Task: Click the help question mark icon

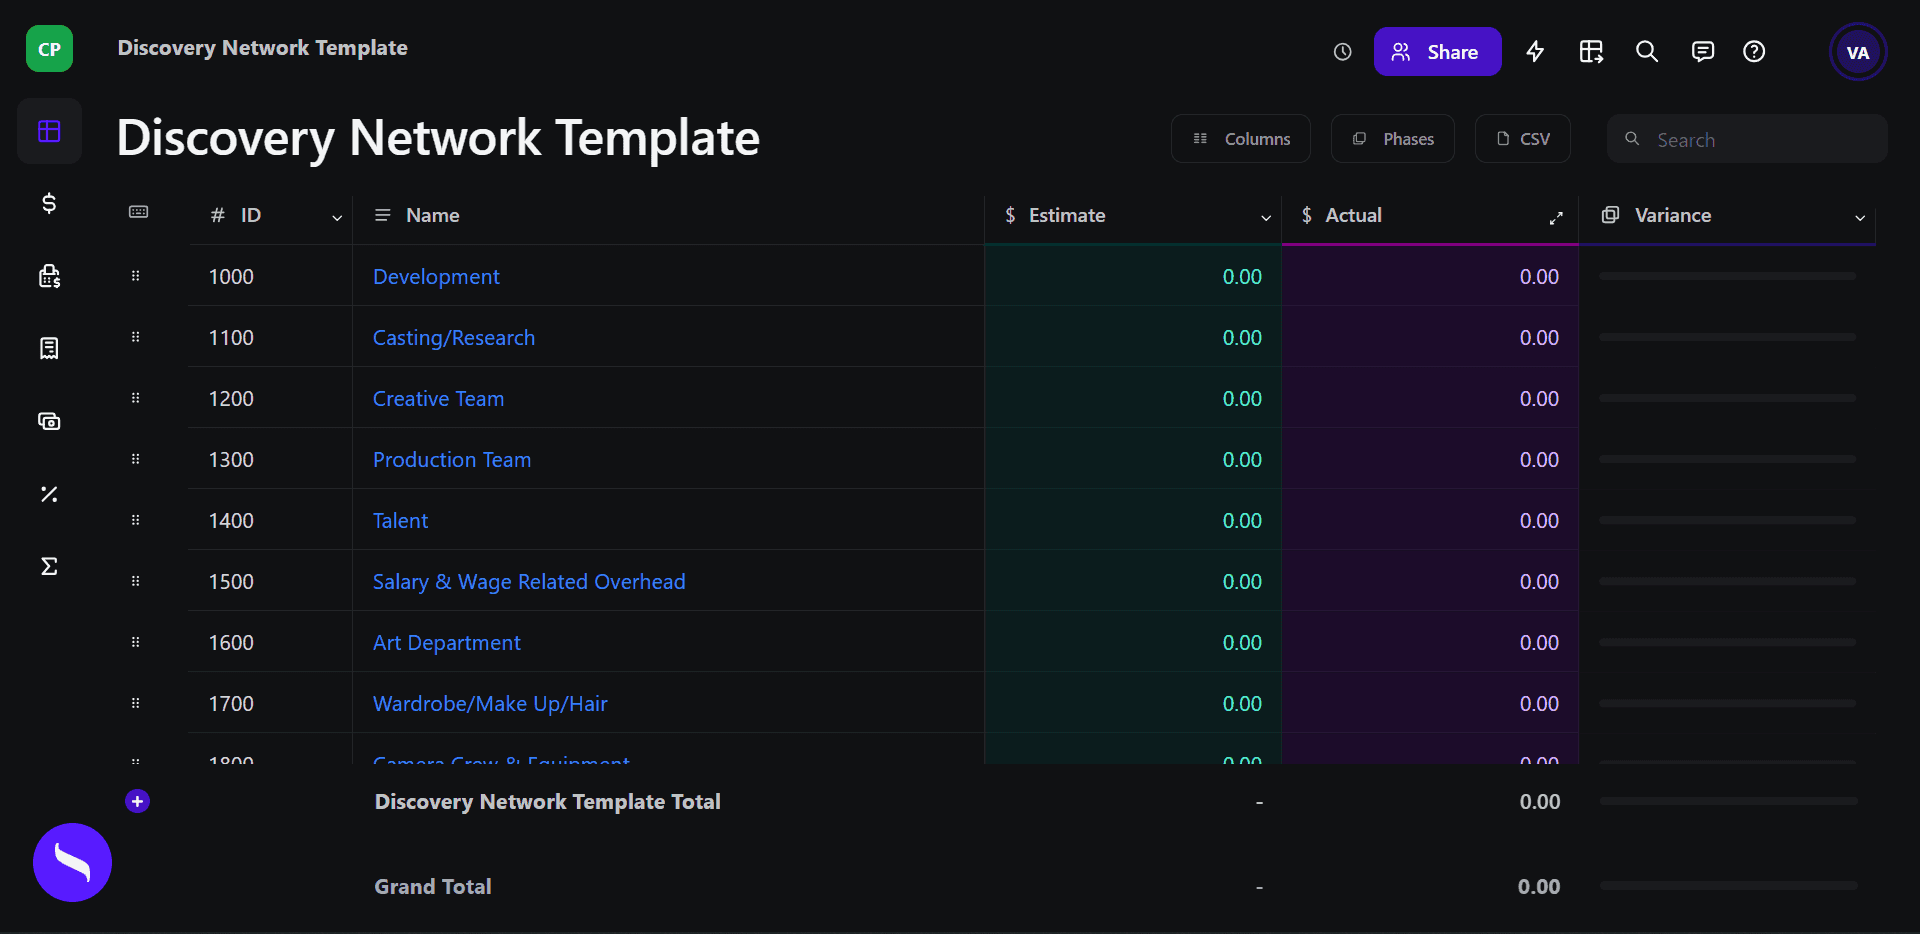Action: coord(1754,52)
